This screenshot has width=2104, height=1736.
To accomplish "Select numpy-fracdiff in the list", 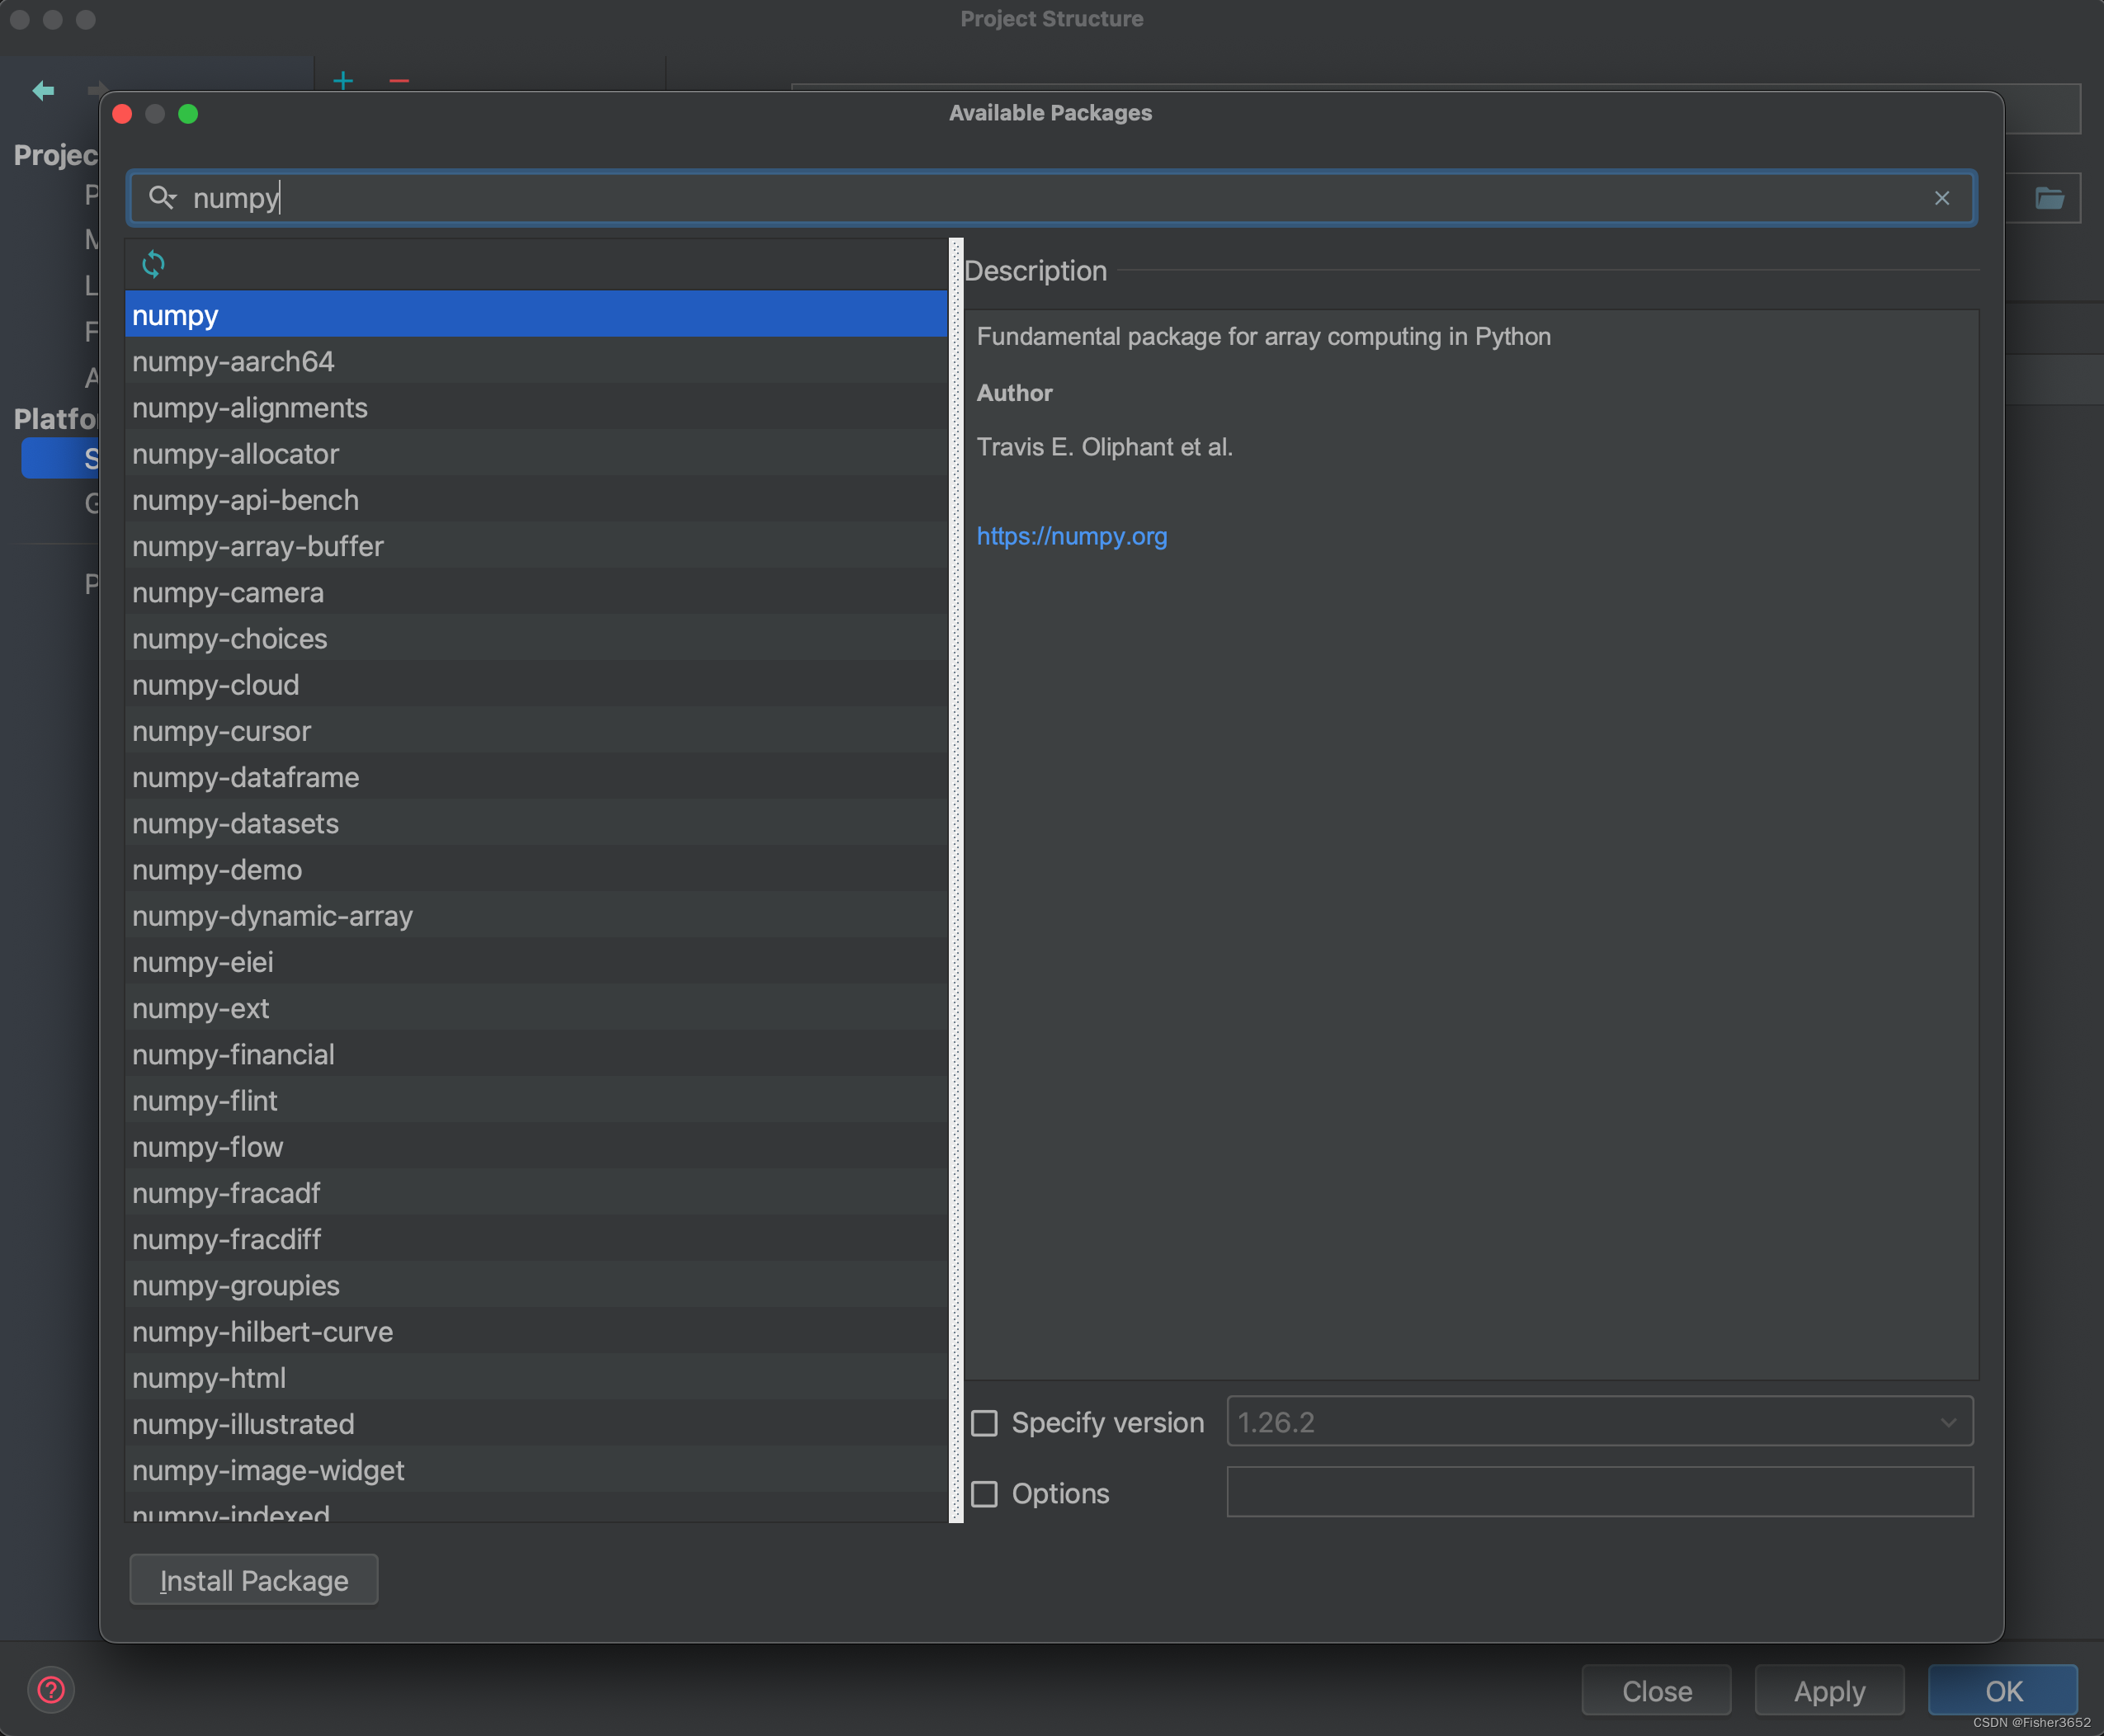I will click(x=536, y=1239).
